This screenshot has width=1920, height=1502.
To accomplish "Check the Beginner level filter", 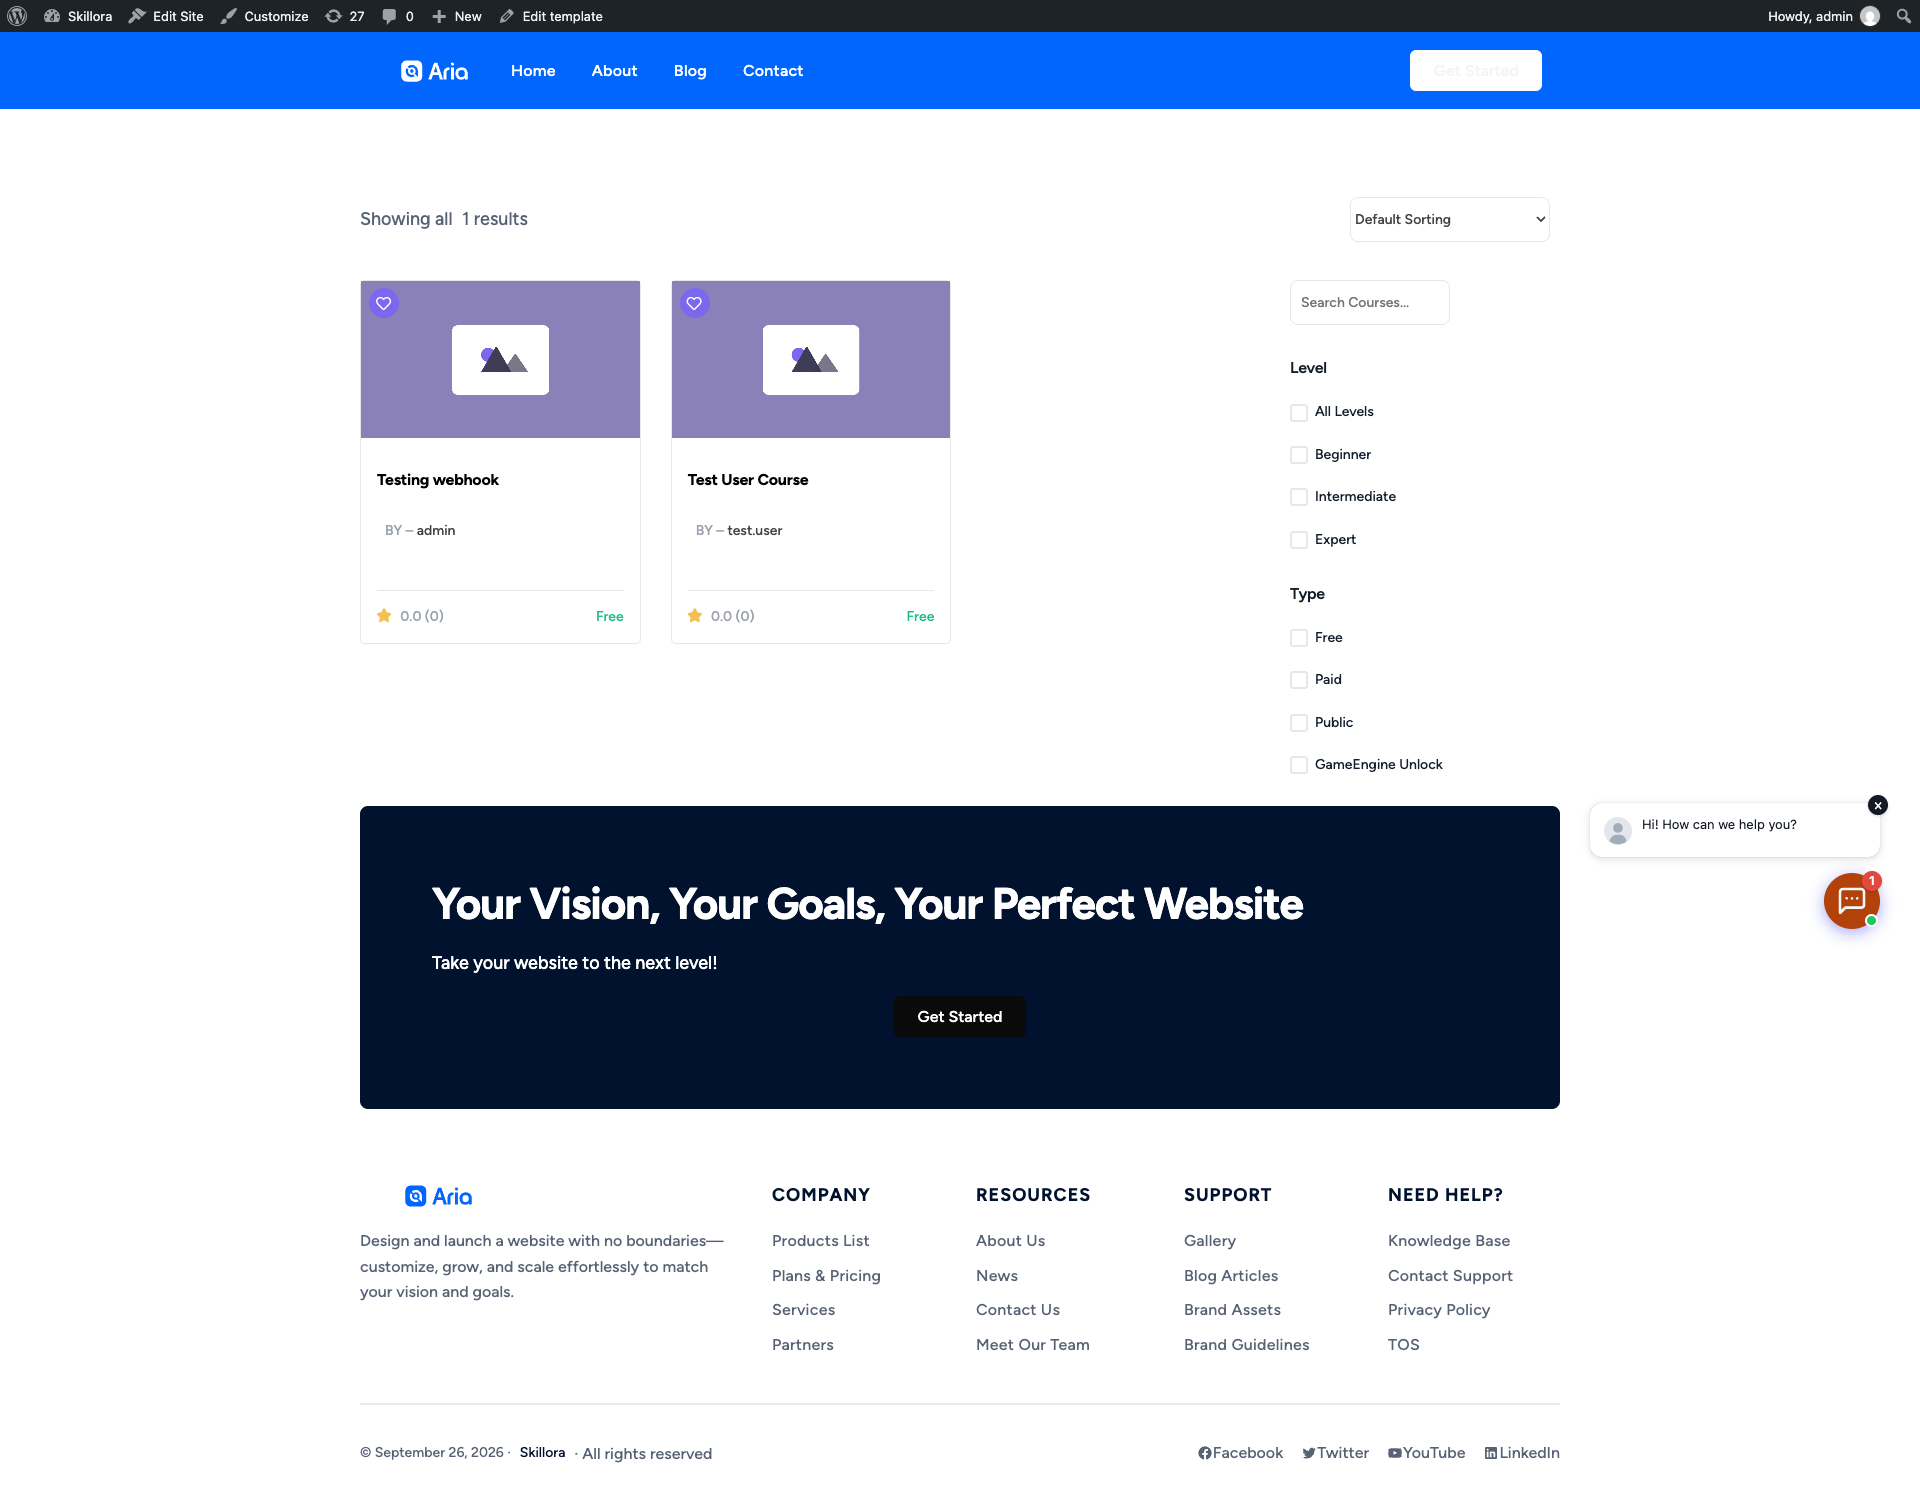I will coord(1299,455).
